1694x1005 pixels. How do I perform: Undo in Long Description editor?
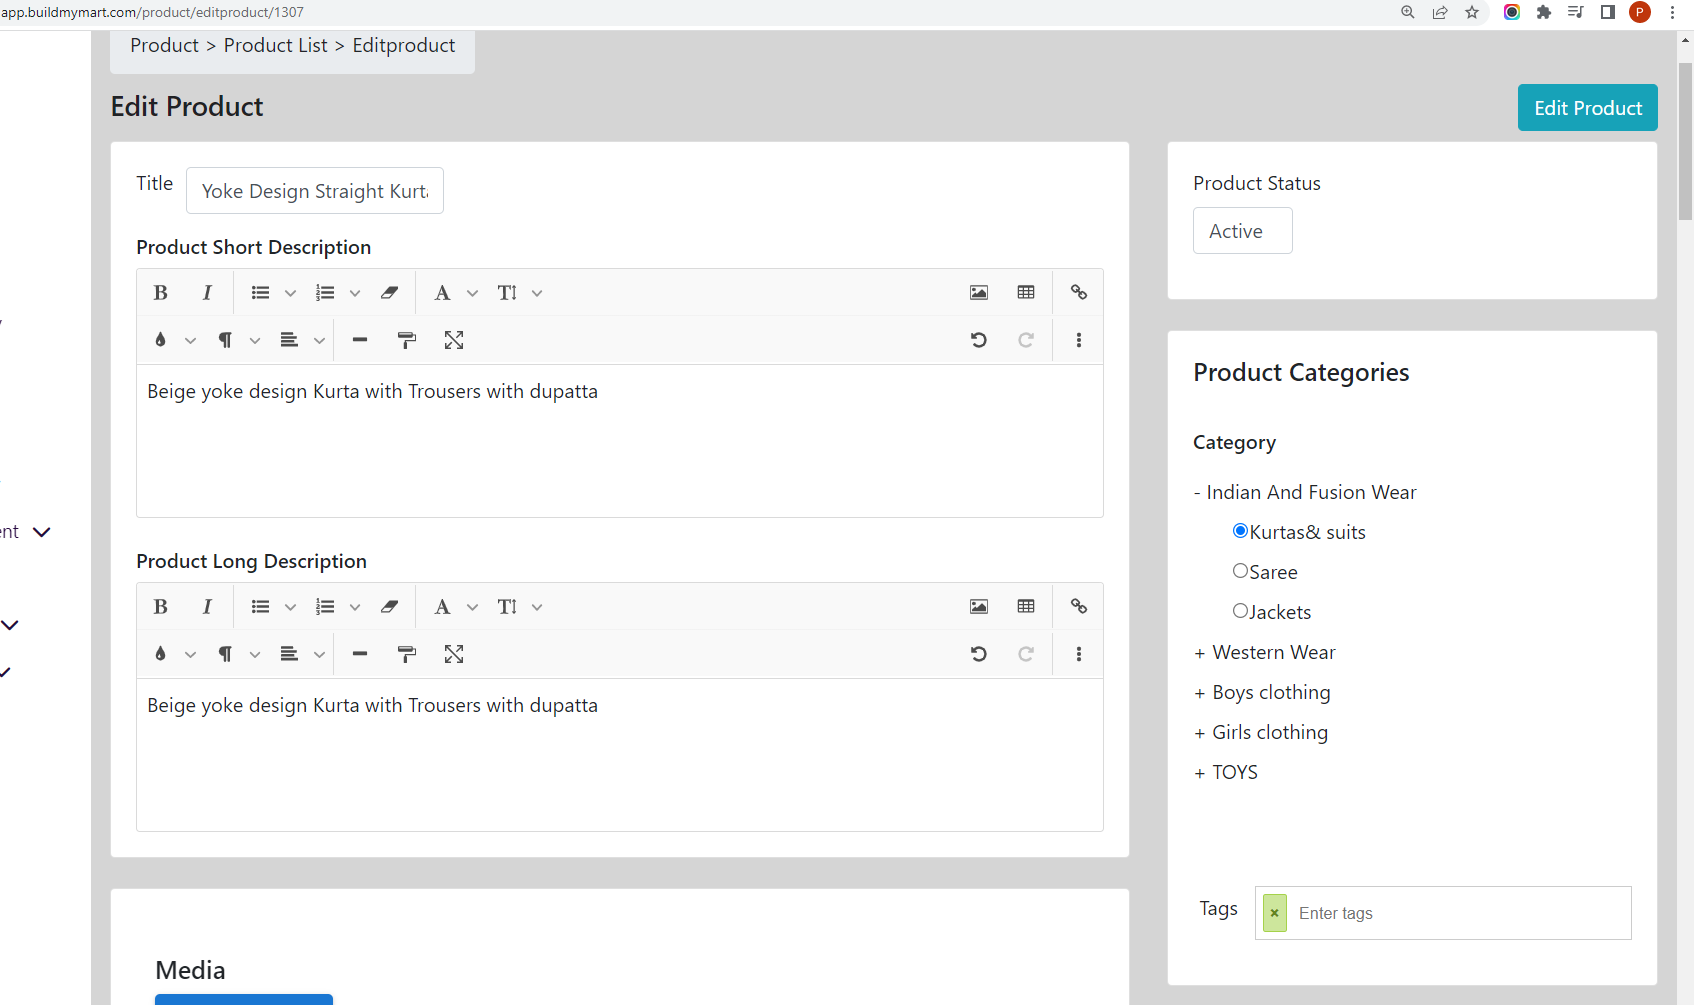(x=979, y=654)
